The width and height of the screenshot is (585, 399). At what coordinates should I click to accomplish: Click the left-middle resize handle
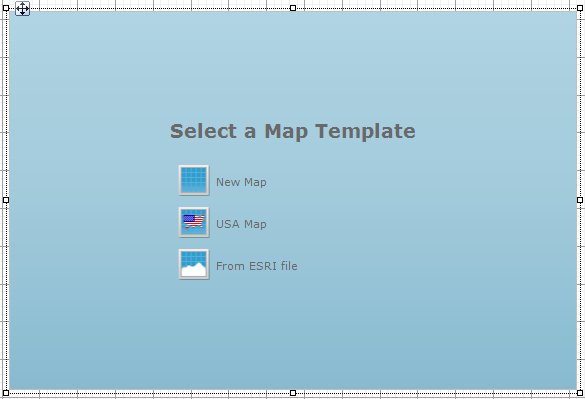pos(6,200)
